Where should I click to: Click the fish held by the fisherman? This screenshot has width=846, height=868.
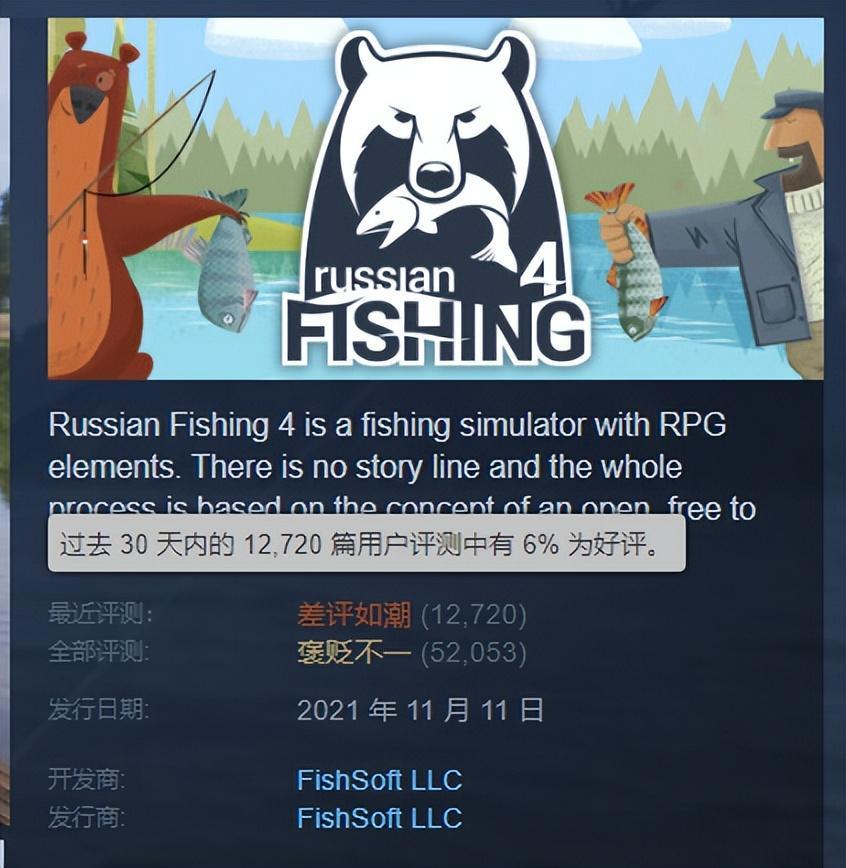633,265
